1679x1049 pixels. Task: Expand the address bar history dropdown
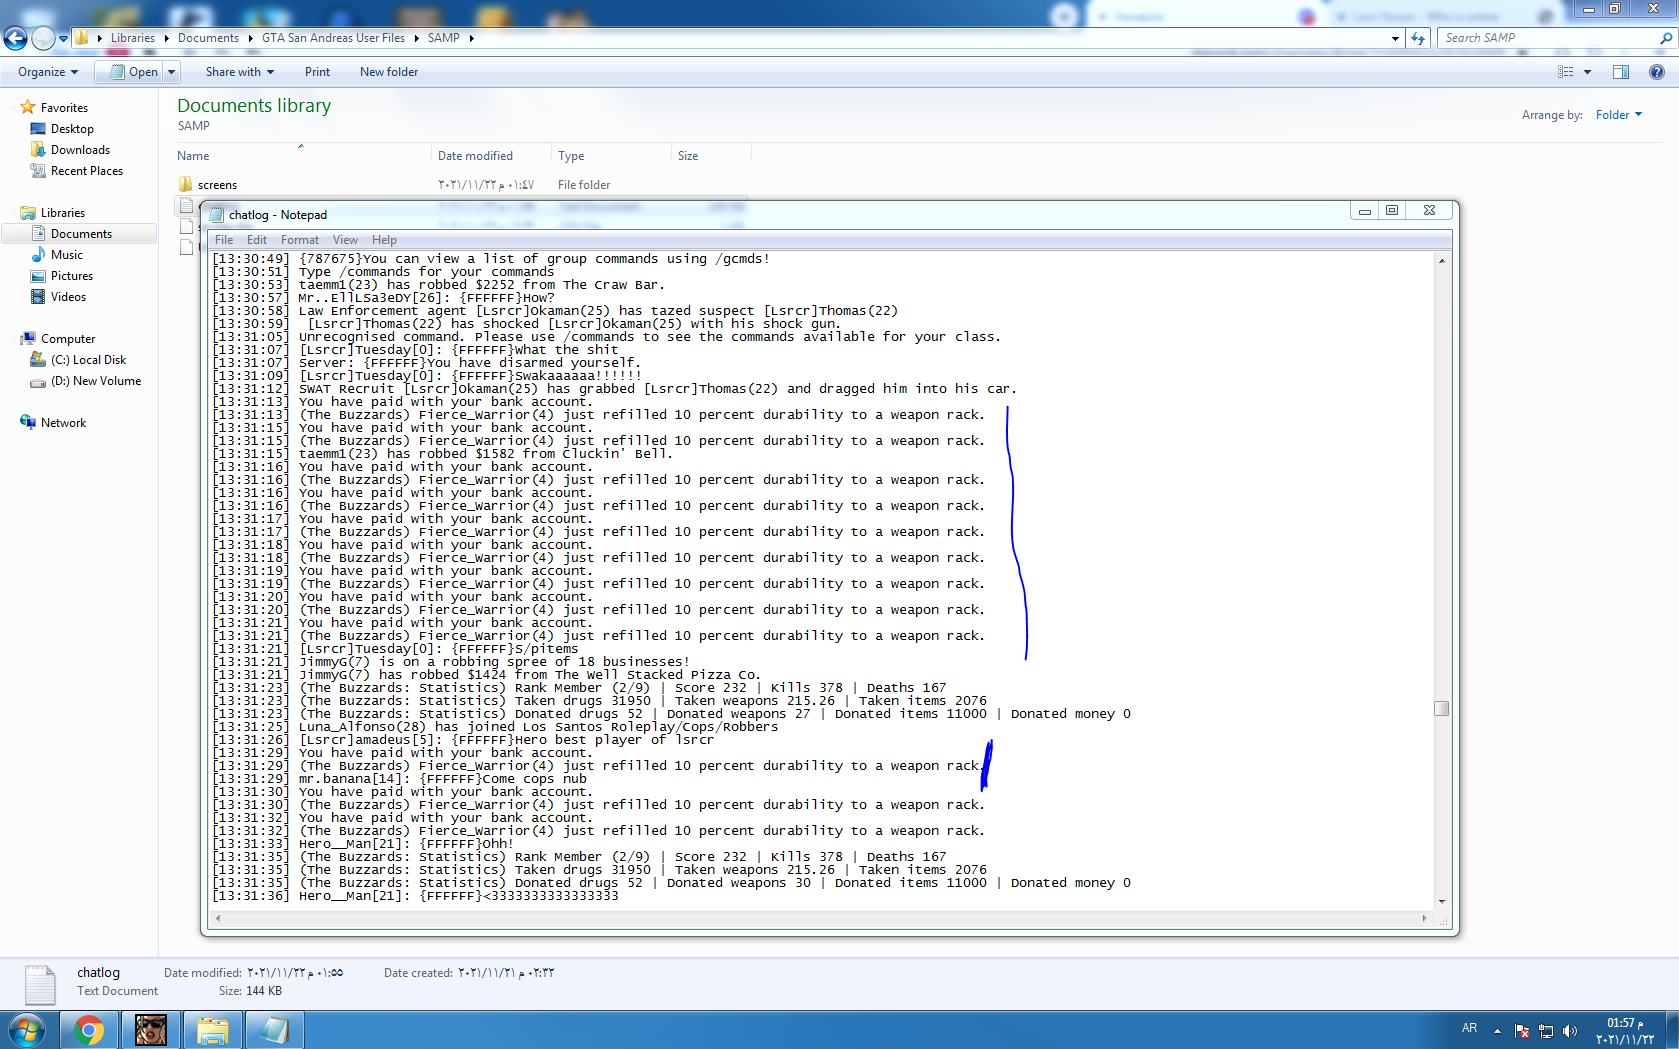(x=1395, y=38)
